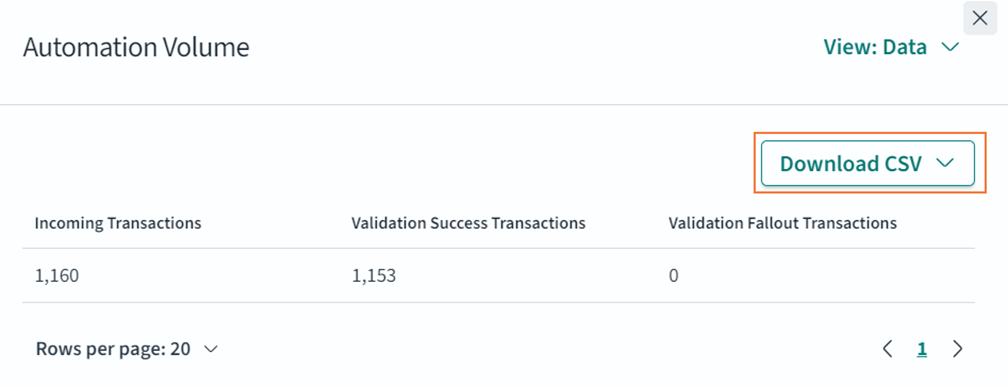The image size is (1008, 387).
Task: Click the chevron beside View: Data
Action: click(x=950, y=48)
